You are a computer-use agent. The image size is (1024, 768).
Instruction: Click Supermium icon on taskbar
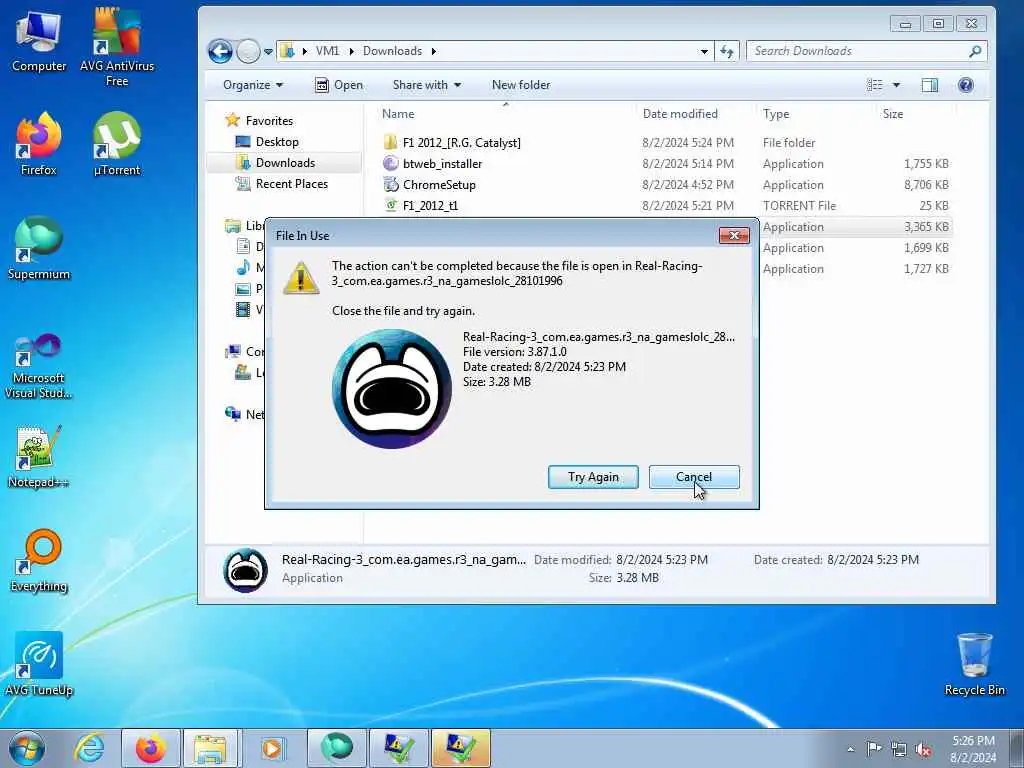click(x=337, y=748)
